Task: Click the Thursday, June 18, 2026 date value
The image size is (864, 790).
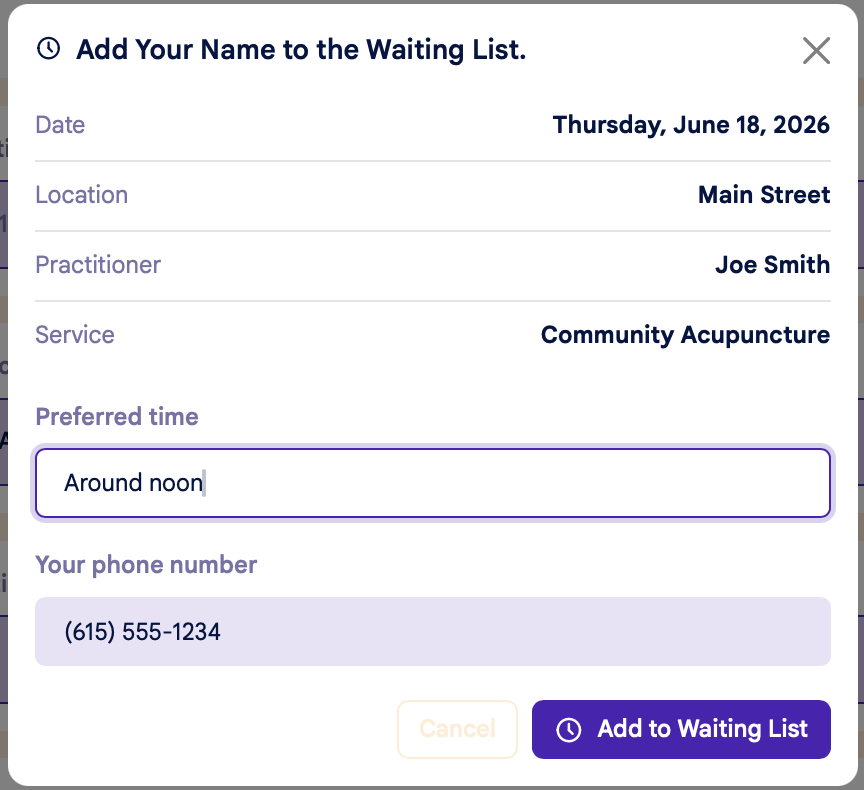Action: [x=691, y=125]
